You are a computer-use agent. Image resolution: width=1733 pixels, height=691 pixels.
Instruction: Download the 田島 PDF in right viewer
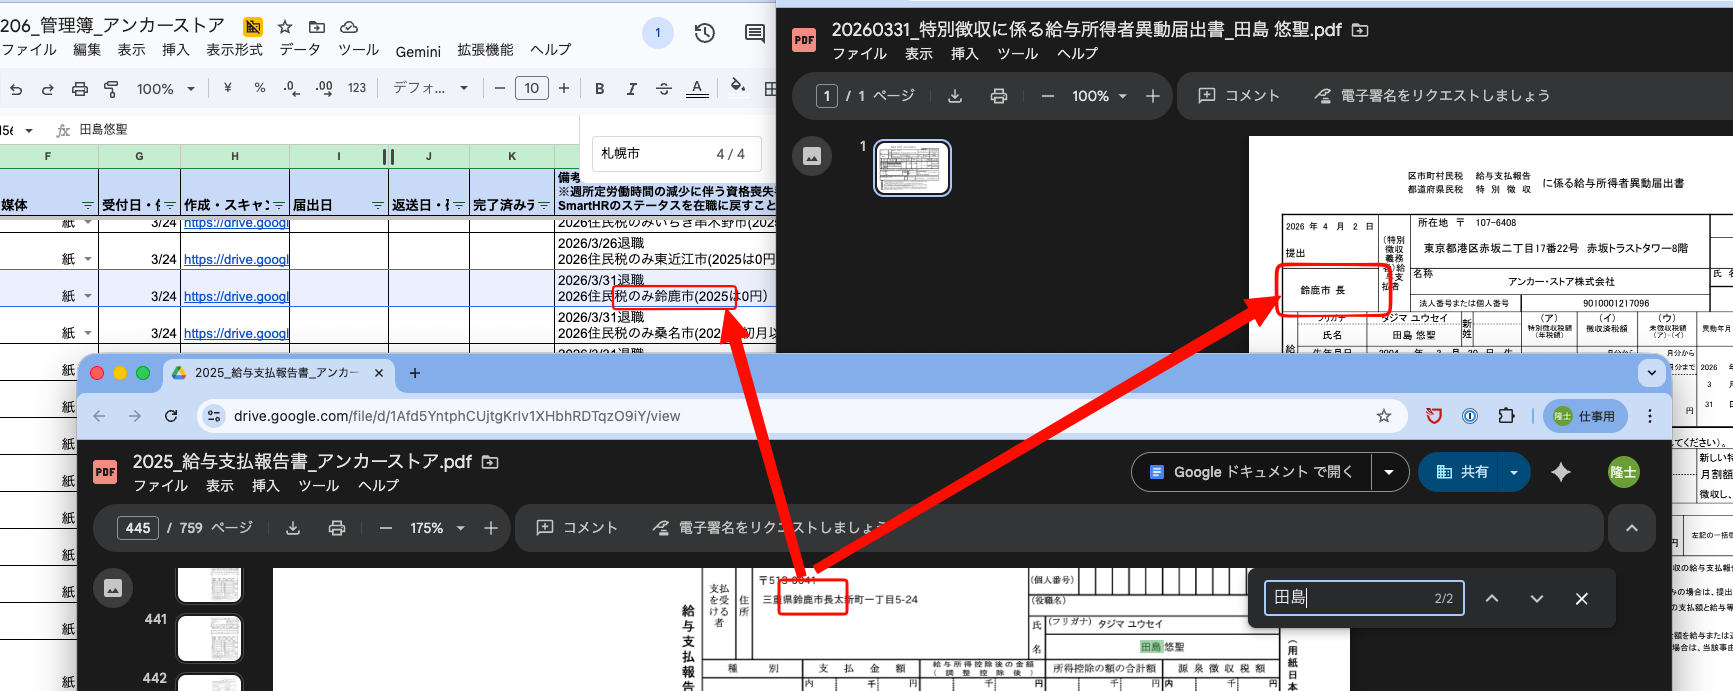(x=955, y=96)
